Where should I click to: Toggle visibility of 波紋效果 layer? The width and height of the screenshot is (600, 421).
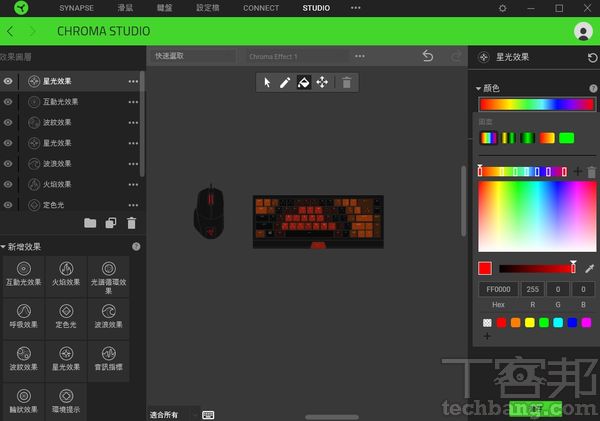point(8,122)
